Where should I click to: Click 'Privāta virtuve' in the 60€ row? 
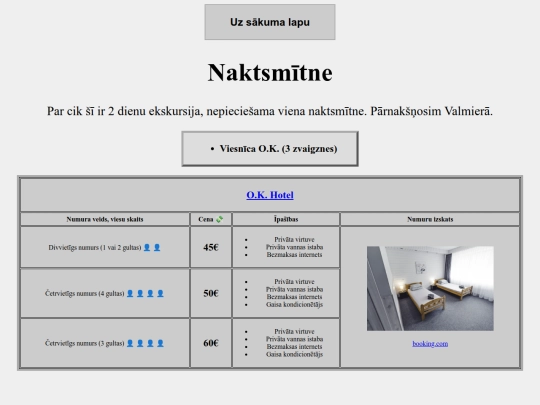click(294, 331)
